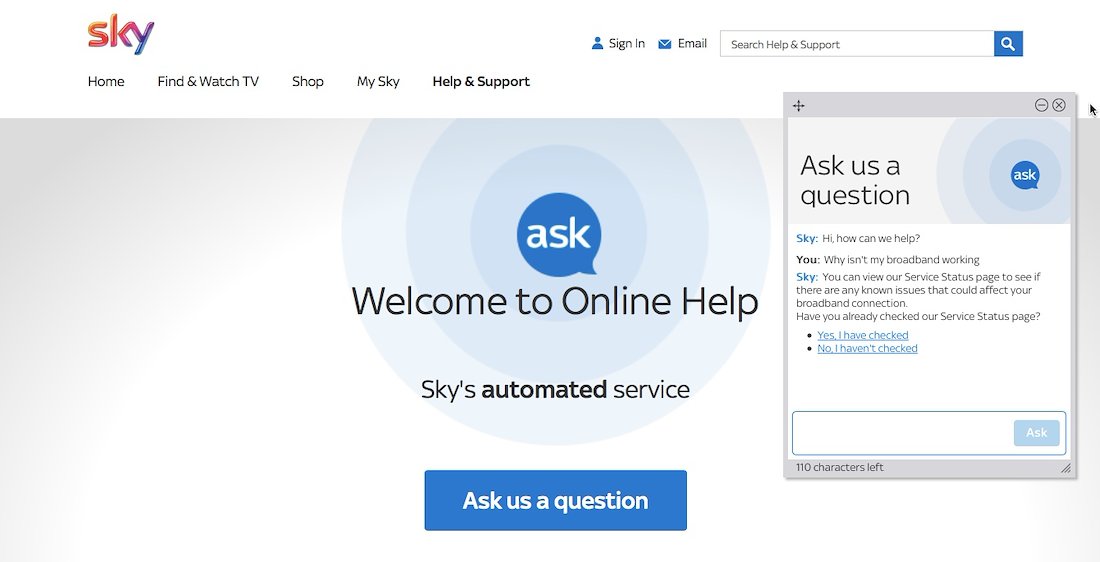
Task: Click the Sky logo
Action: (x=121, y=34)
